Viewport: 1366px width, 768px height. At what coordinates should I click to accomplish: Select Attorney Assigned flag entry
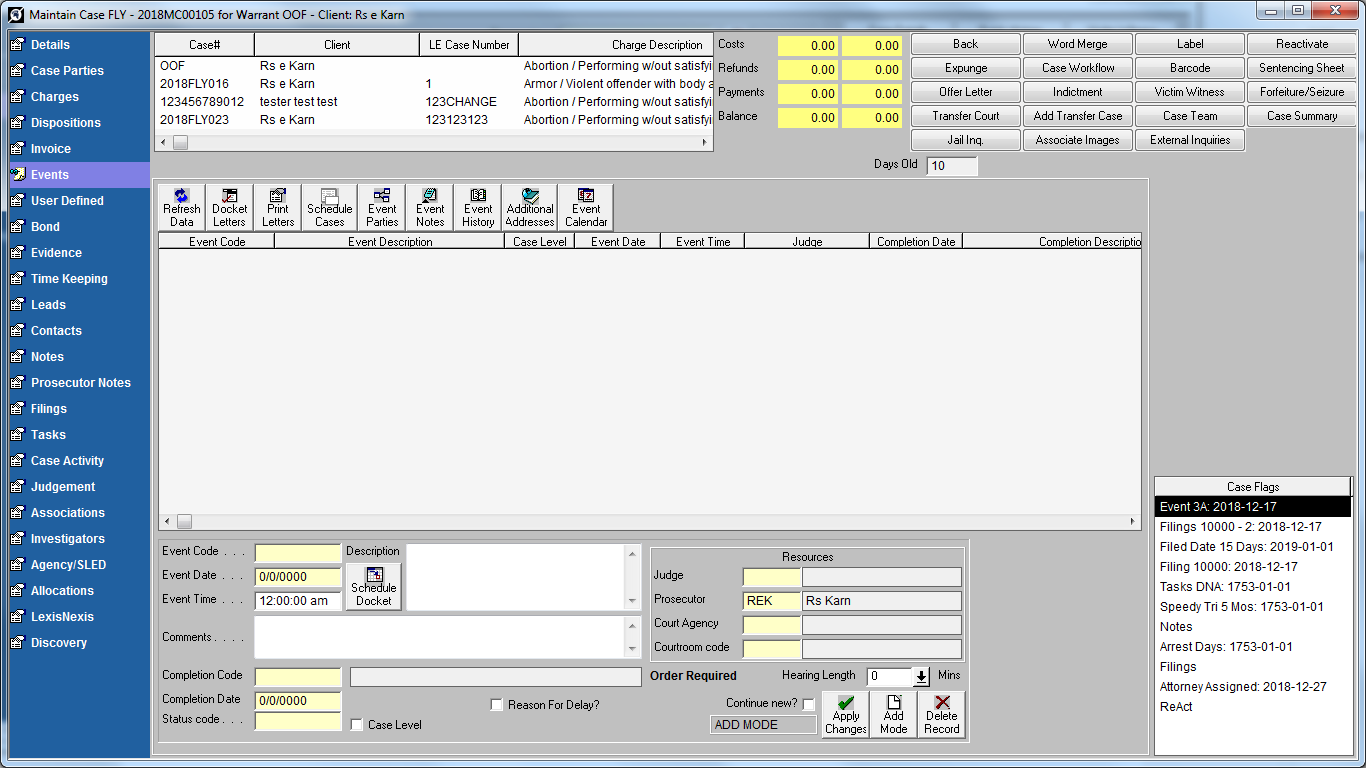(x=1253, y=687)
